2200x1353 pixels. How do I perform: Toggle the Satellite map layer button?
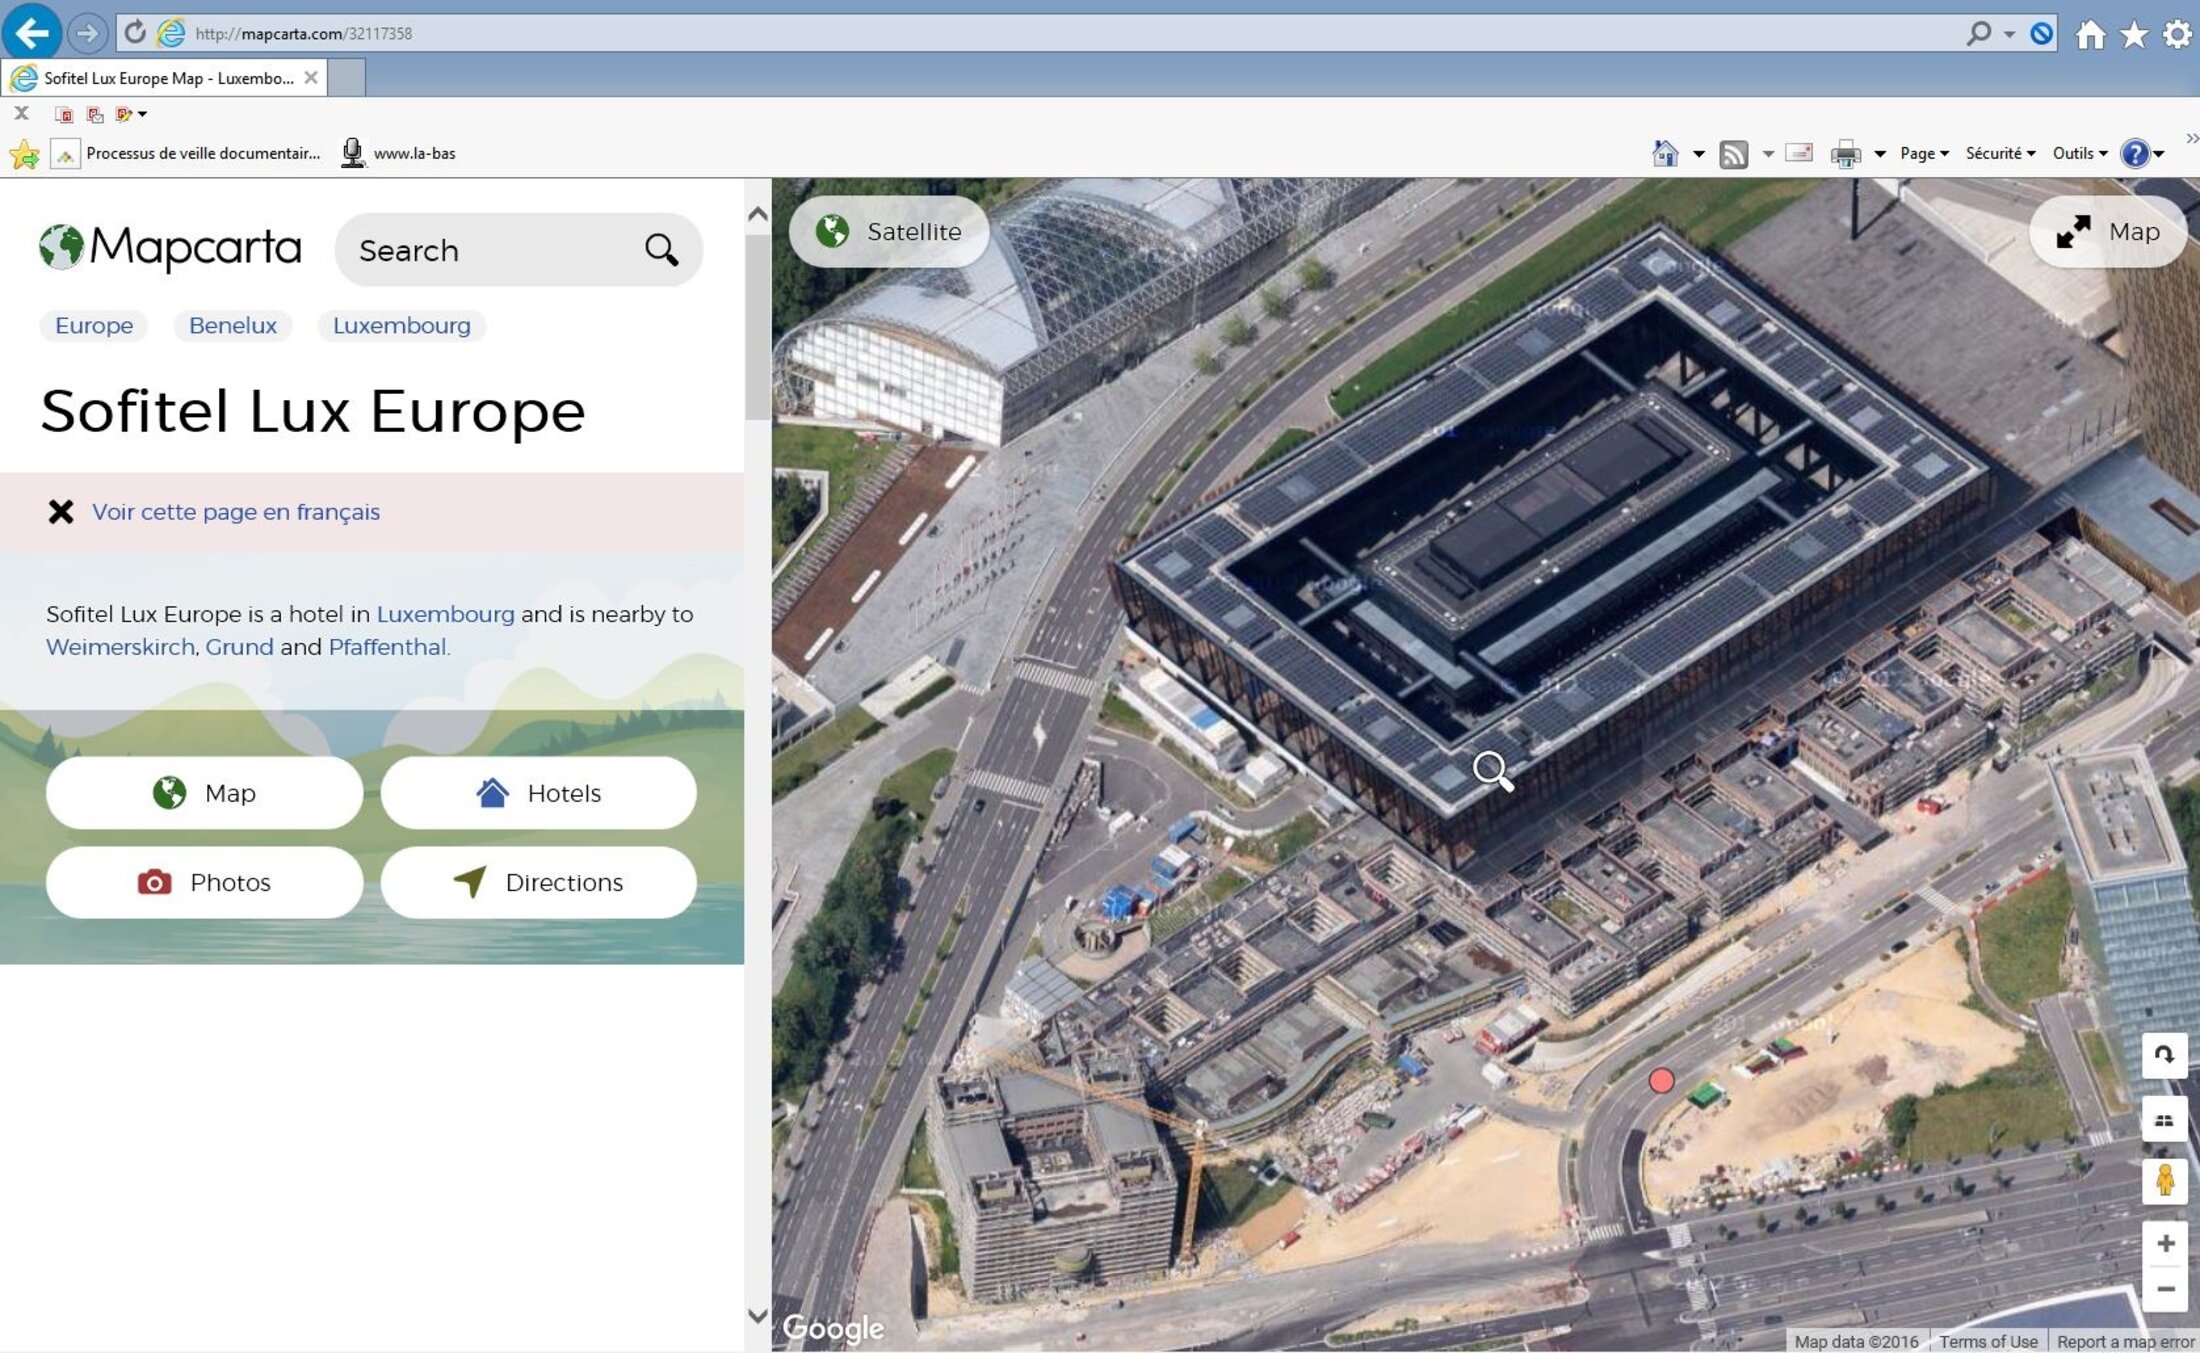pos(889,232)
